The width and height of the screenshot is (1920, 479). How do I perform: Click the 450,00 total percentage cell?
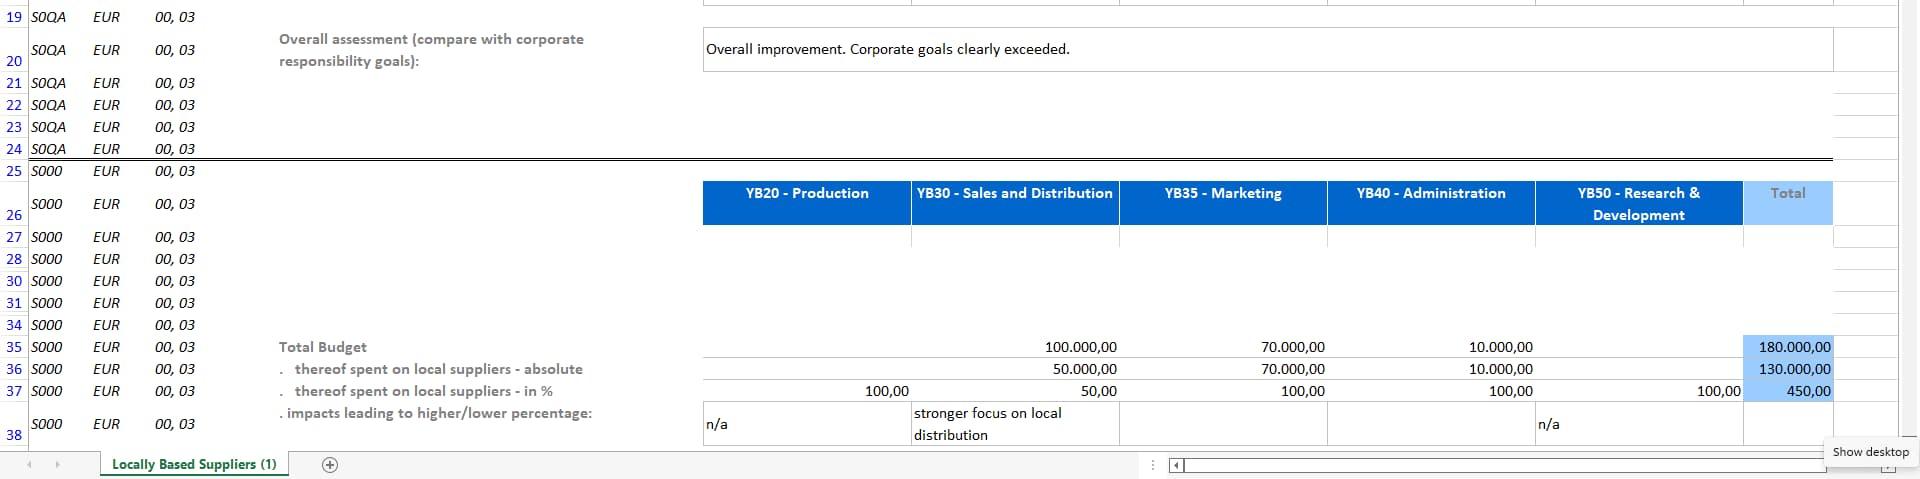(x=1787, y=391)
